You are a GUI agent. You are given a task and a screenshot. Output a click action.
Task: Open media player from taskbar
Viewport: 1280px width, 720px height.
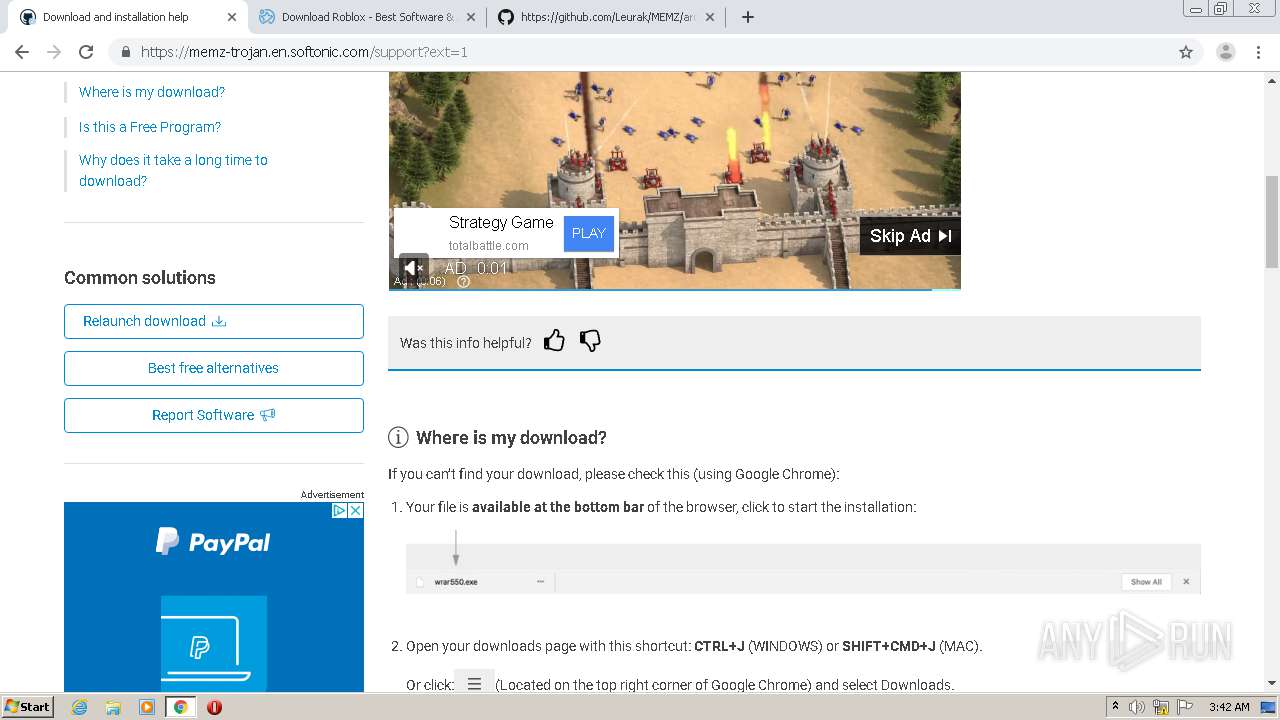147,707
